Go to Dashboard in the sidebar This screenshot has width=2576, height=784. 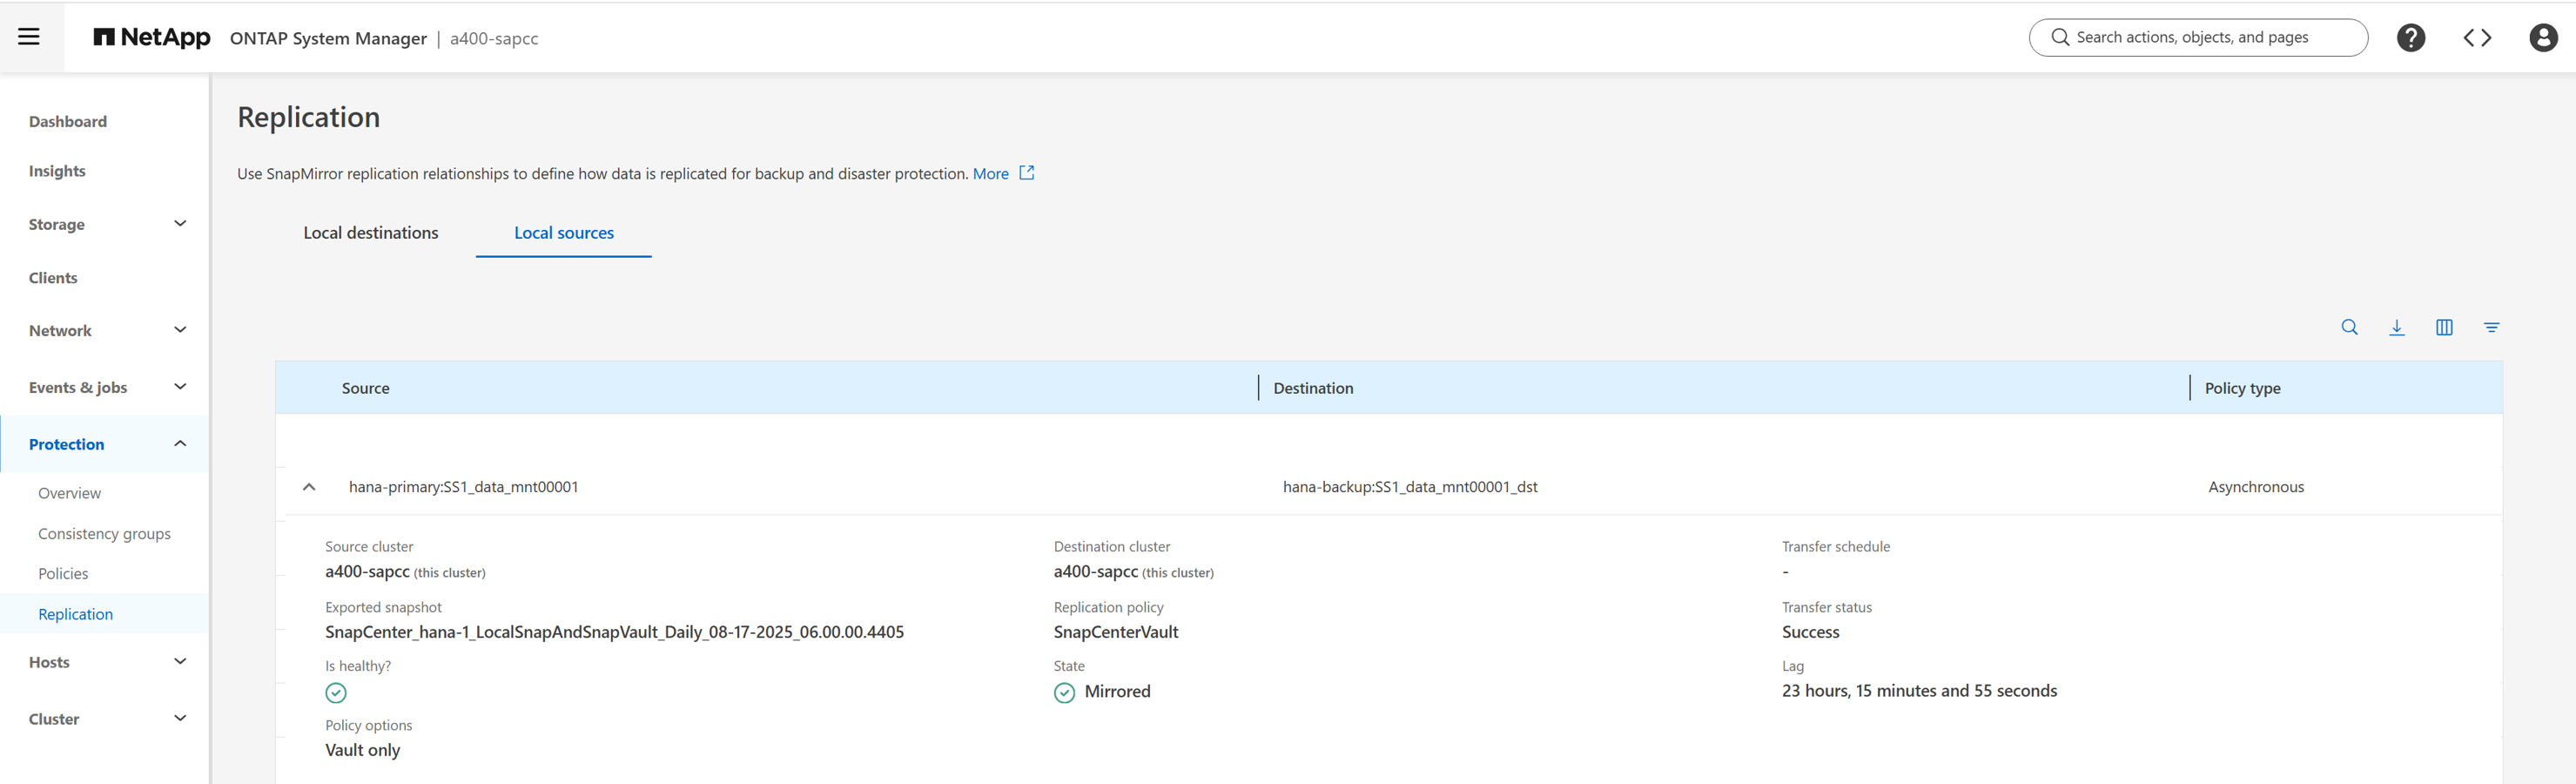point(68,121)
